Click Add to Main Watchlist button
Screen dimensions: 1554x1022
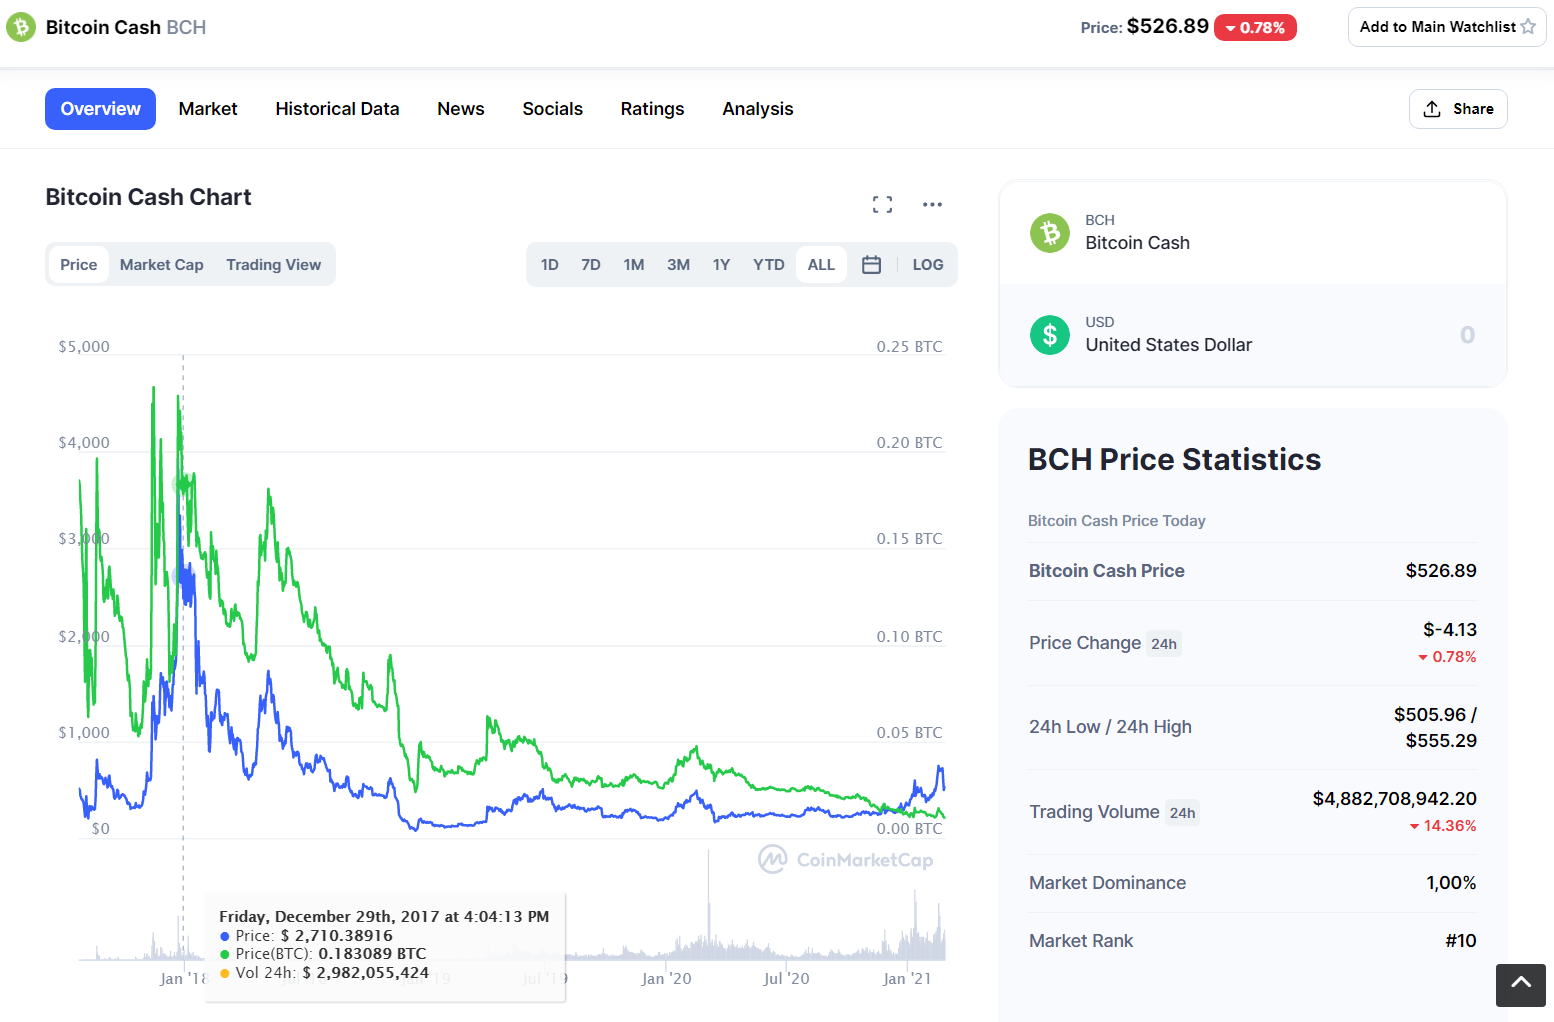(x=1447, y=27)
